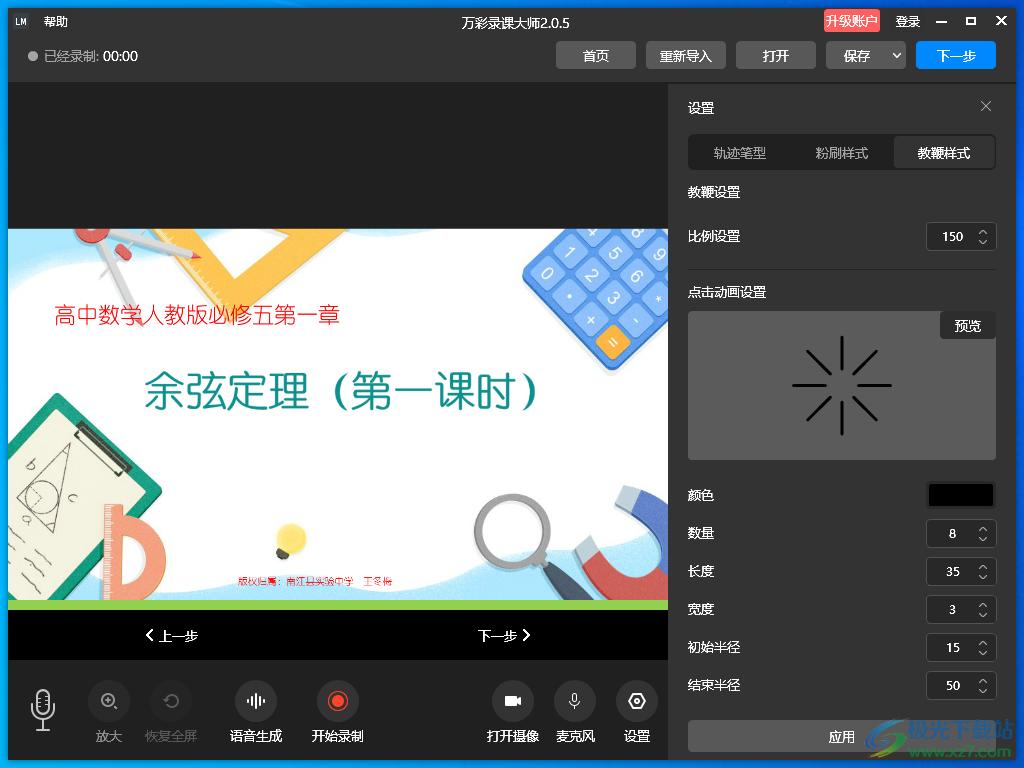The image size is (1024, 768).
Task: Adjust the quantity stepper showing 8
Action: pyautogui.click(x=982, y=534)
